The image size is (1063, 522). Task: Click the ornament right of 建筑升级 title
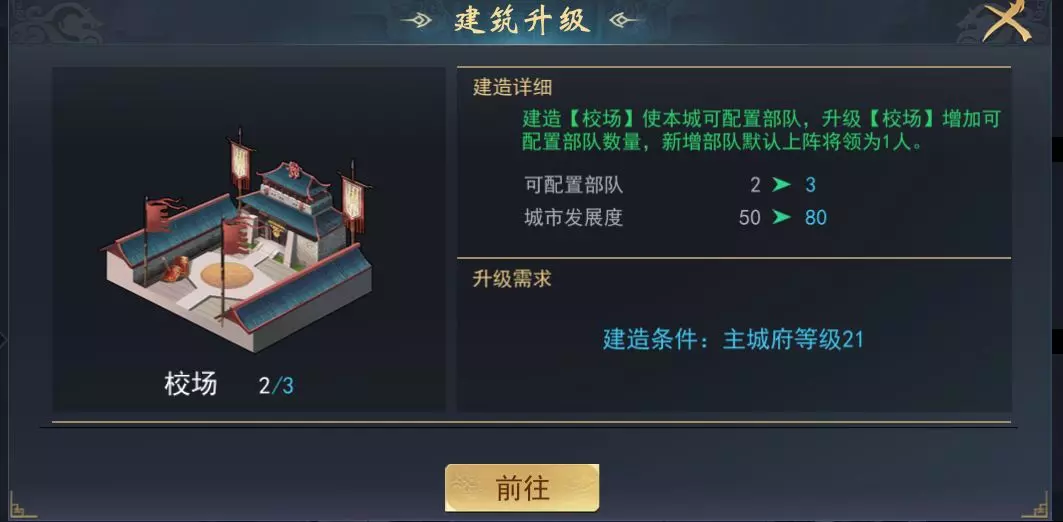pos(625,20)
